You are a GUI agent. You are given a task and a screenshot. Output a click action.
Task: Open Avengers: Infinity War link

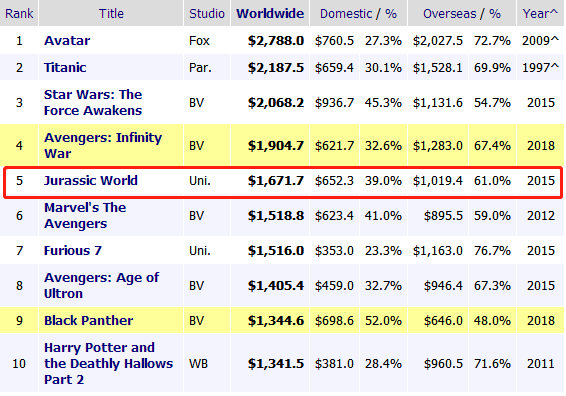103,145
